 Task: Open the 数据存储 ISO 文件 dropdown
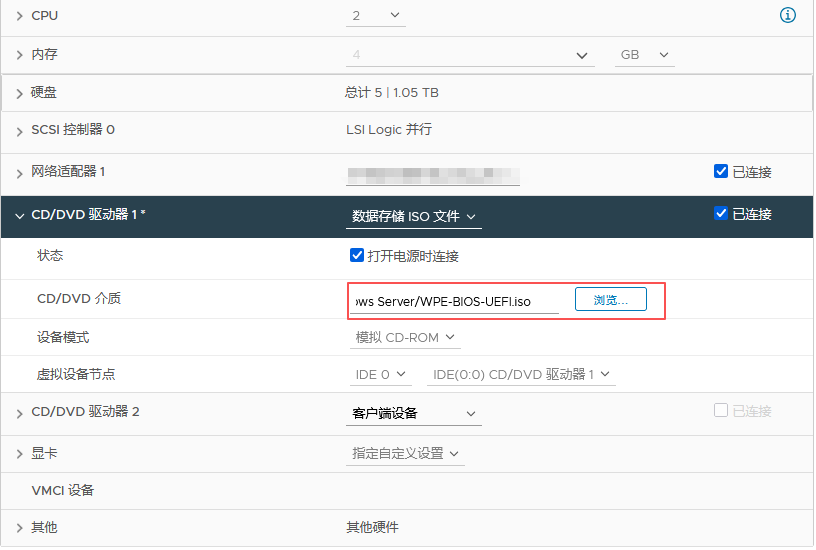[x=413, y=216]
